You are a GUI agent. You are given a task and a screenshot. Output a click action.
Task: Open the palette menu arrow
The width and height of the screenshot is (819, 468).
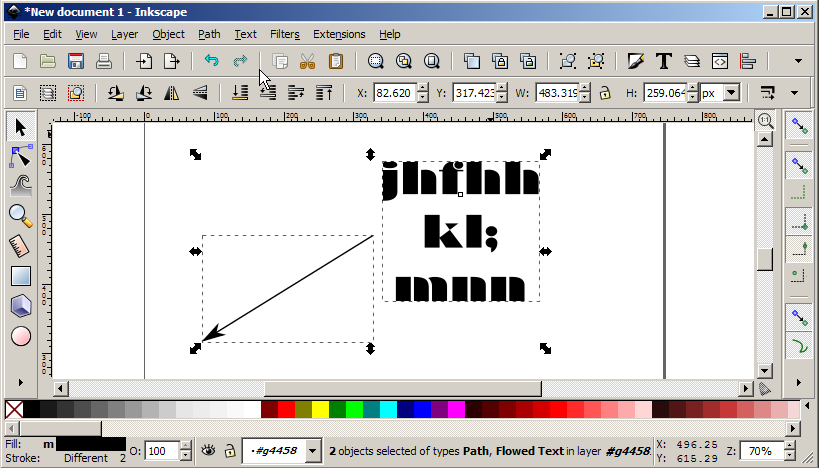click(807, 406)
